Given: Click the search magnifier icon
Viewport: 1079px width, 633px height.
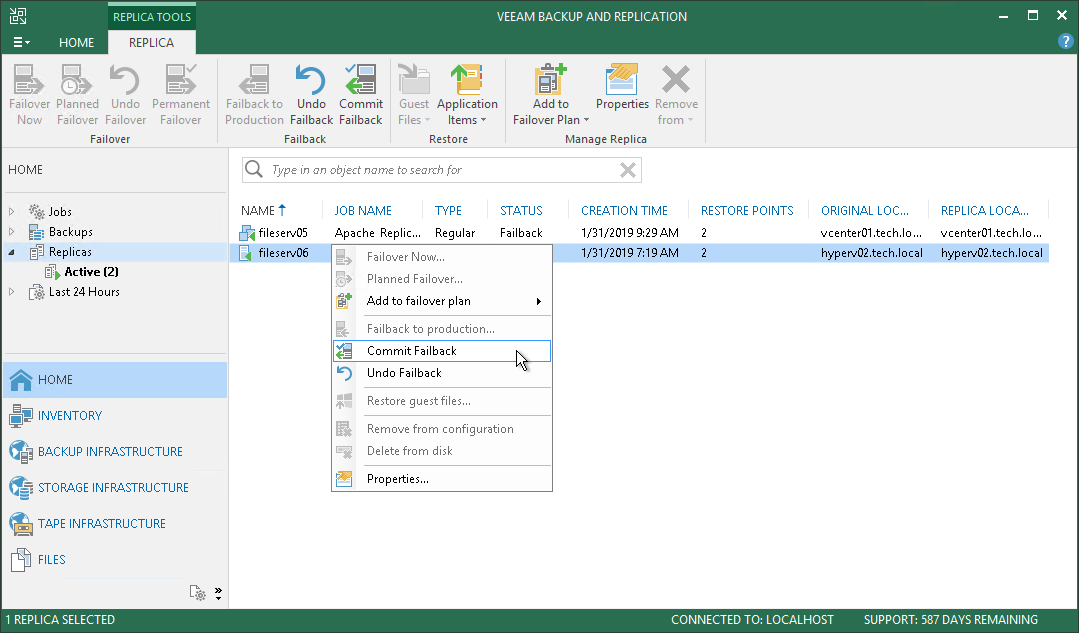Looking at the screenshot, I should tap(254, 169).
